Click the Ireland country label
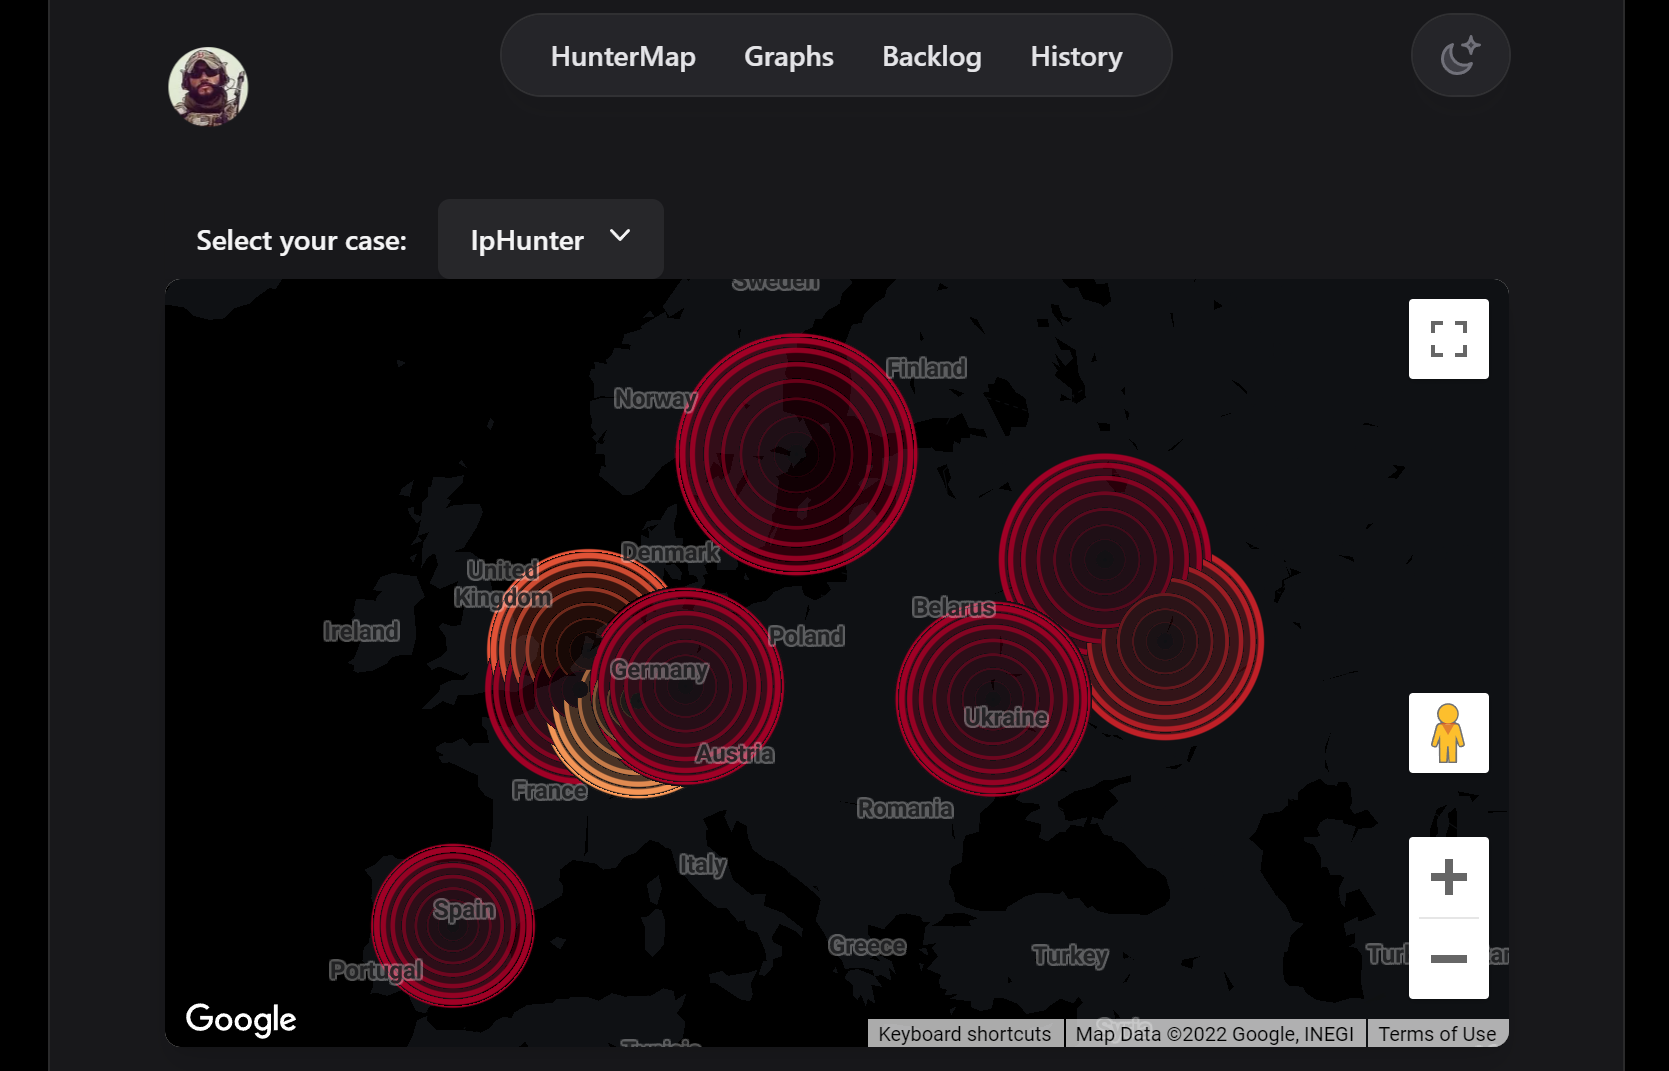The width and height of the screenshot is (1669, 1071). pyautogui.click(x=361, y=631)
